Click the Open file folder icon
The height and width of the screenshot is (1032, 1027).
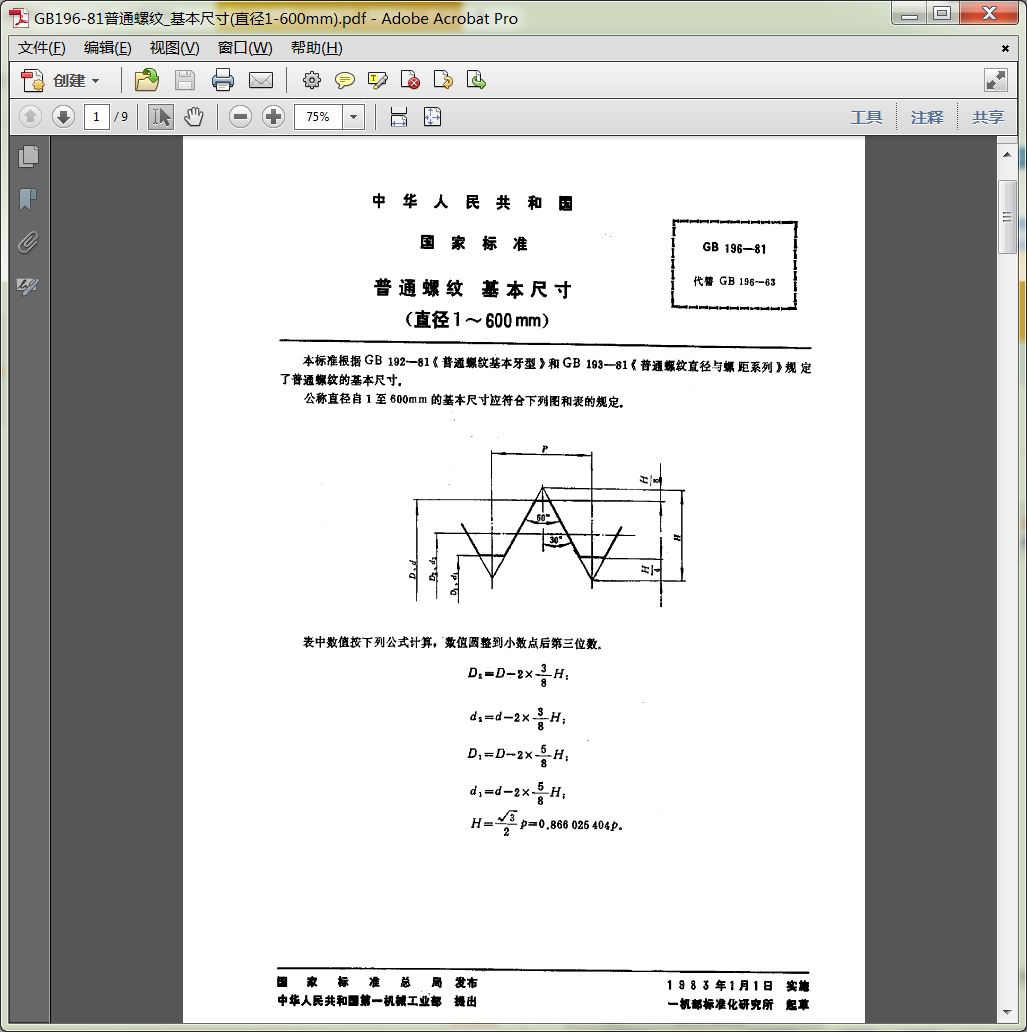click(147, 81)
